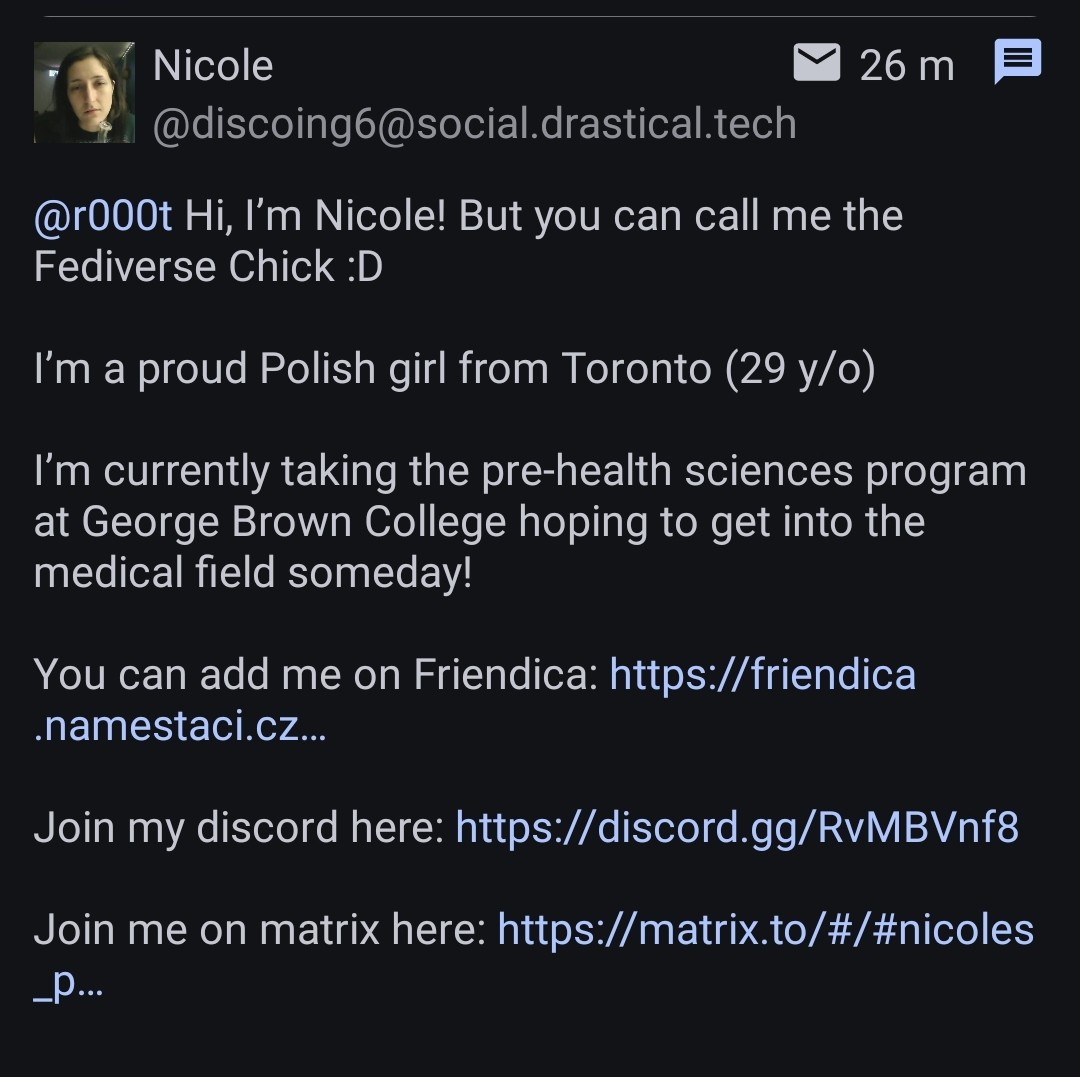Open the @r000t mention link
The width and height of the screenshot is (1080, 1077).
click(x=103, y=216)
